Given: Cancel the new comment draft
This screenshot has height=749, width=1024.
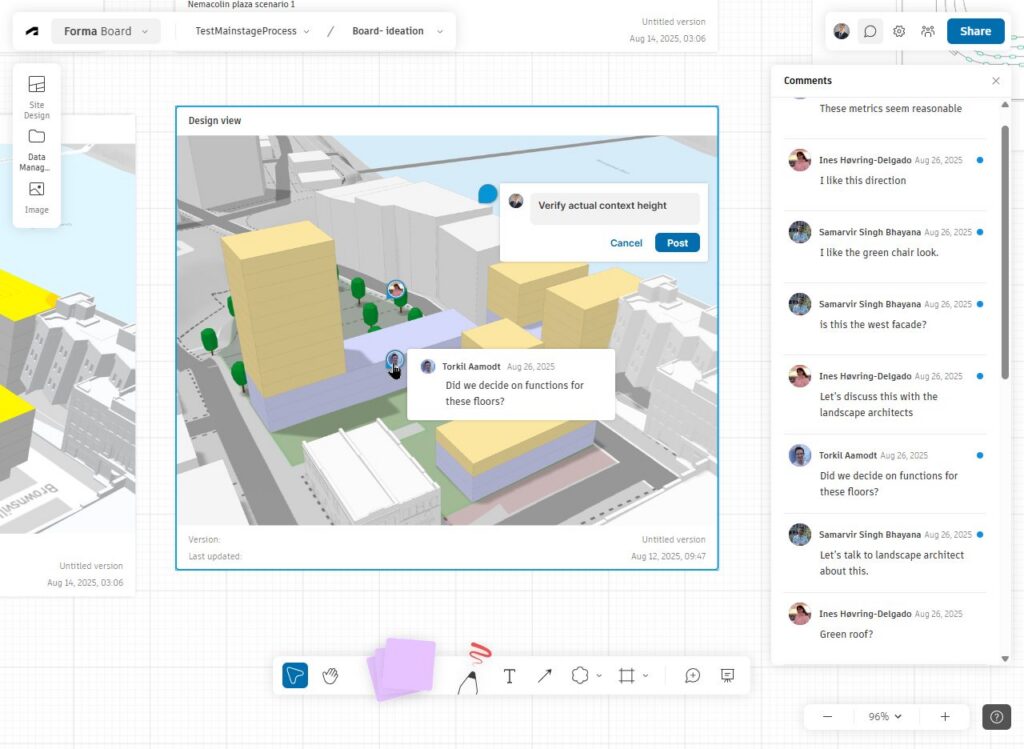Looking at the screenshot, I should (x=626, y=243).
